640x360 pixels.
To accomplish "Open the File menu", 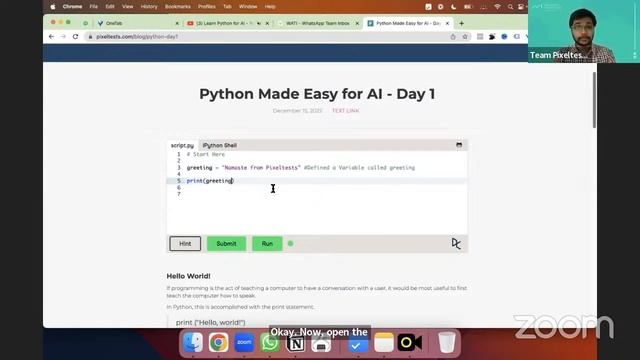I will point(93,7).
